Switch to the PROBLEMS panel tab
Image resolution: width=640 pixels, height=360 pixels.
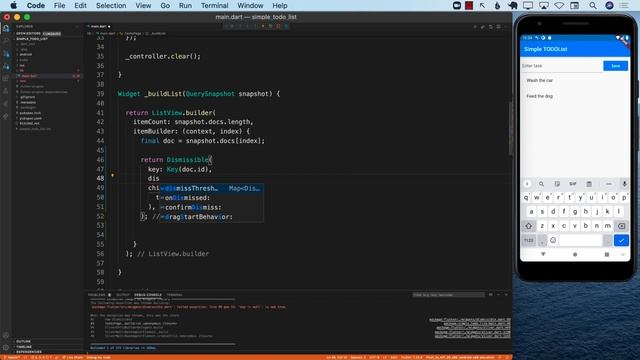click(x=97, y=295)
